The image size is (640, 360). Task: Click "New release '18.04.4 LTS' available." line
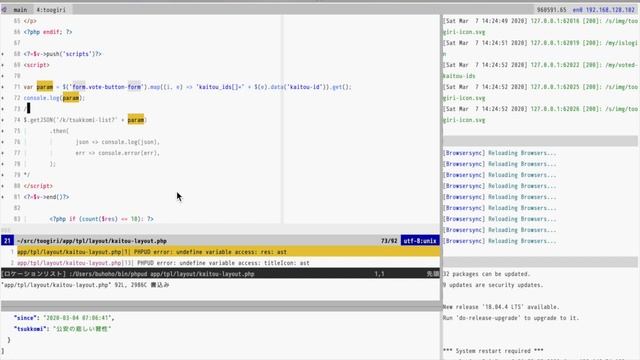tap(501, 307)
